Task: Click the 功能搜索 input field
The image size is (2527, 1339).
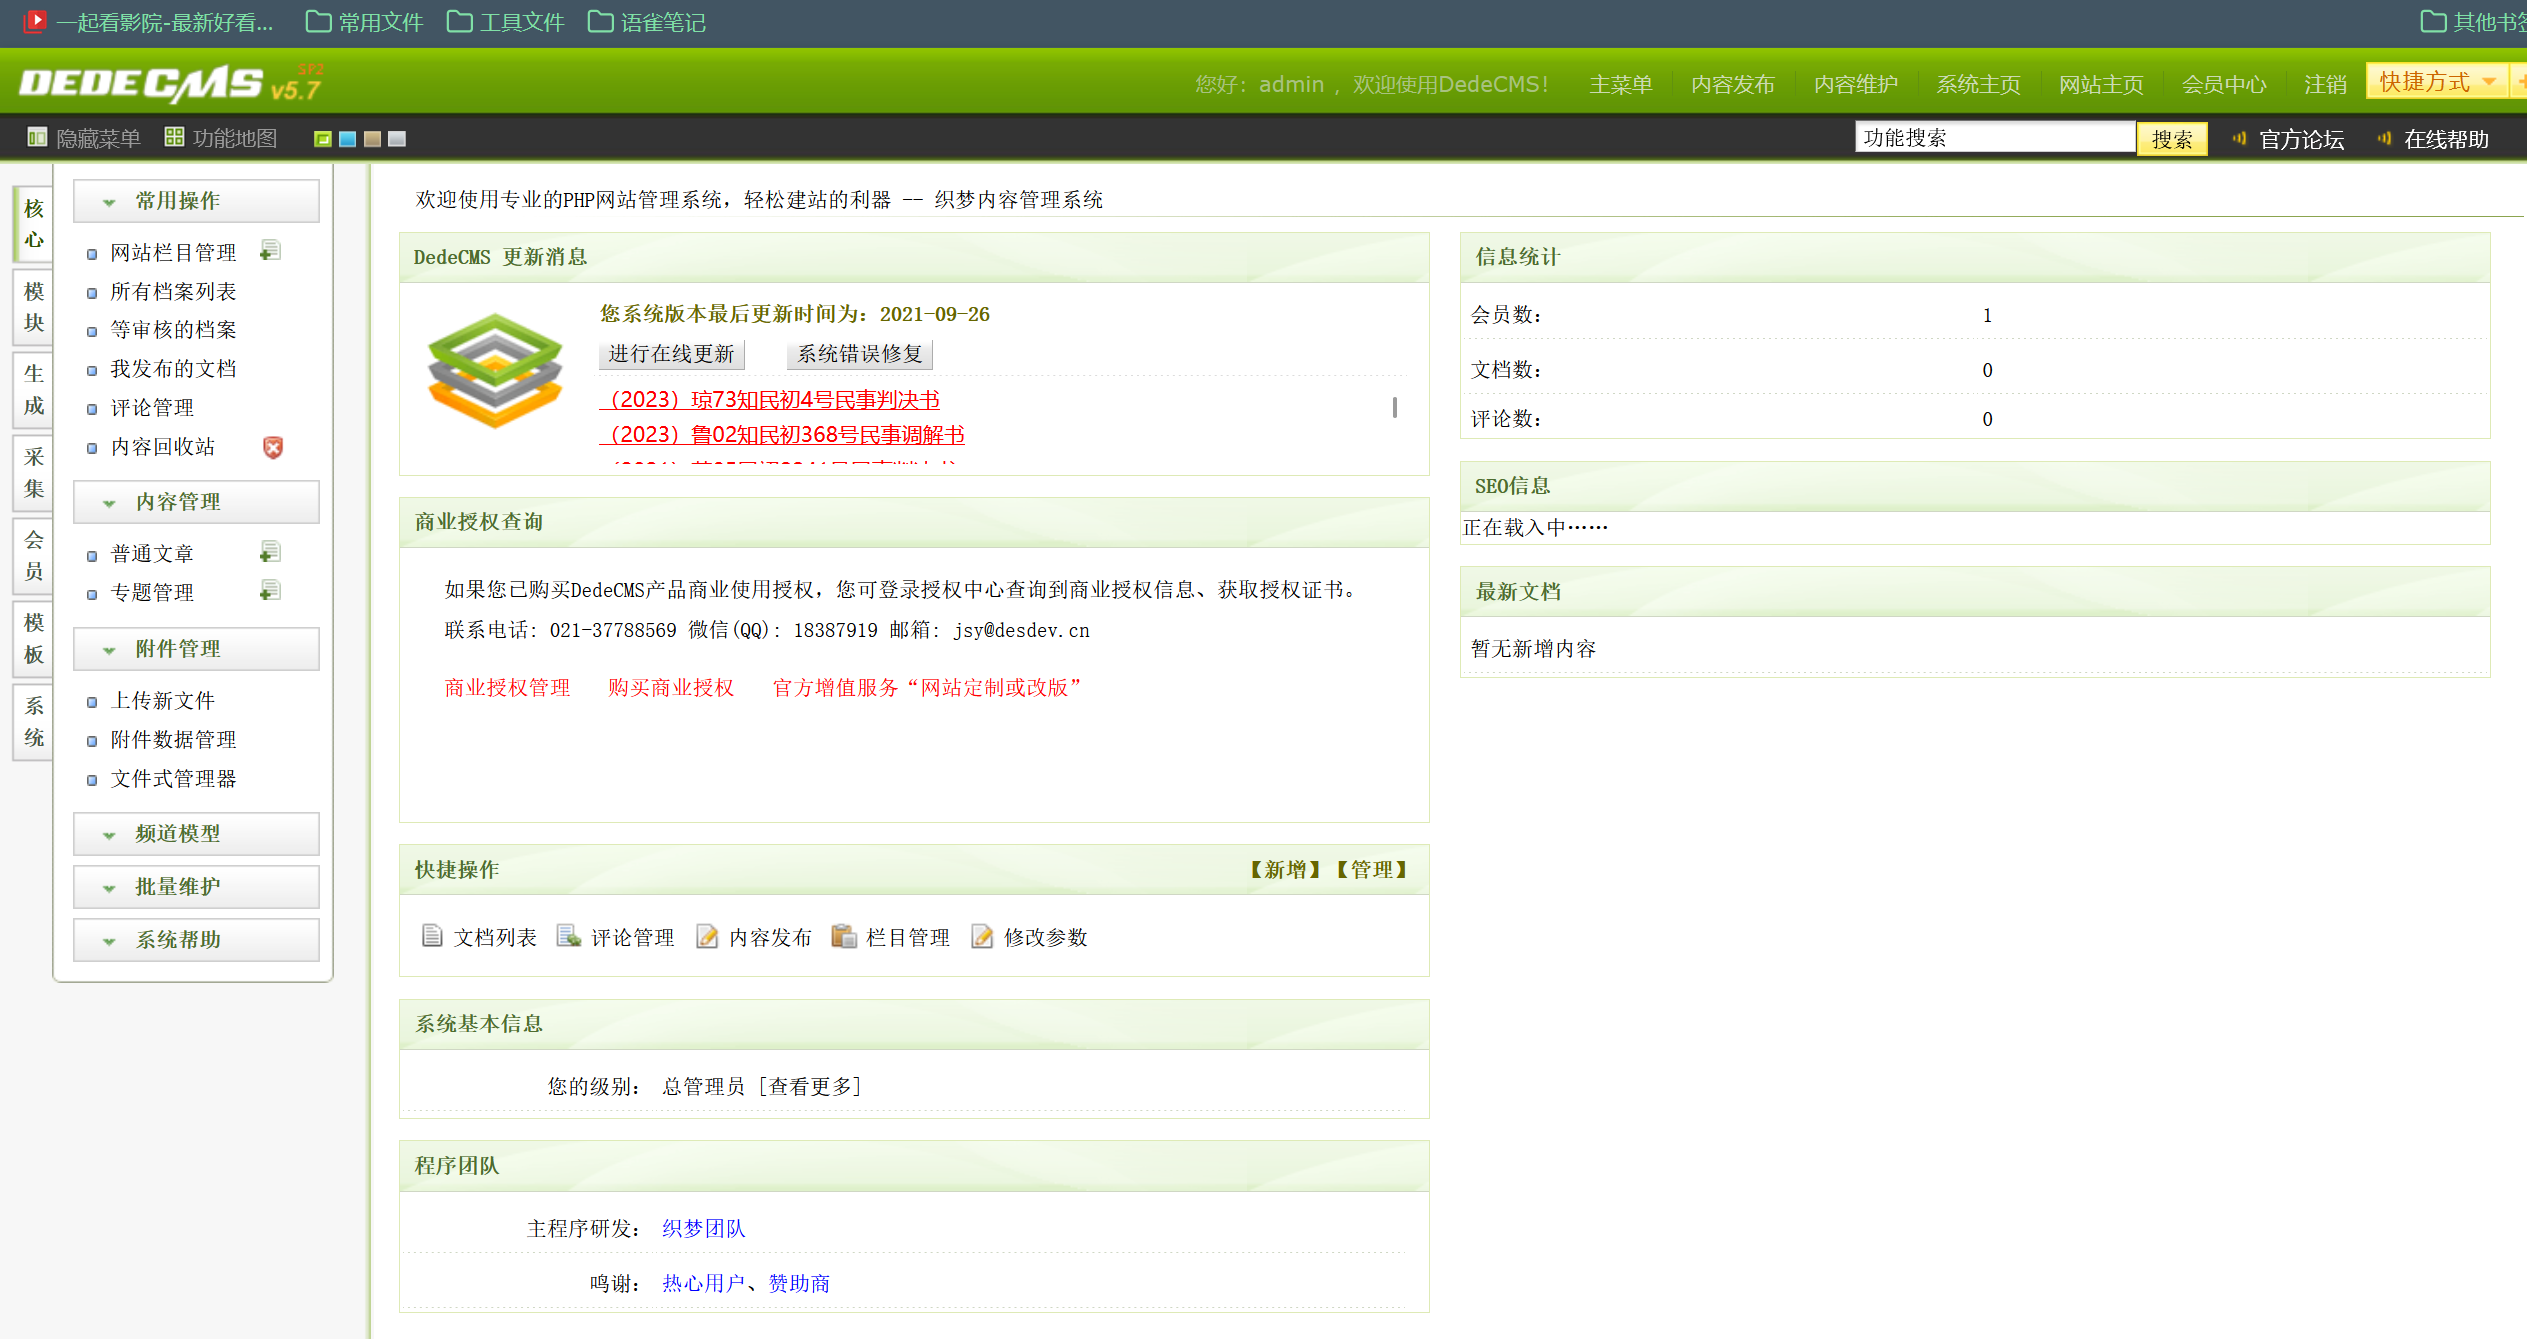Action: point(1995,138)
